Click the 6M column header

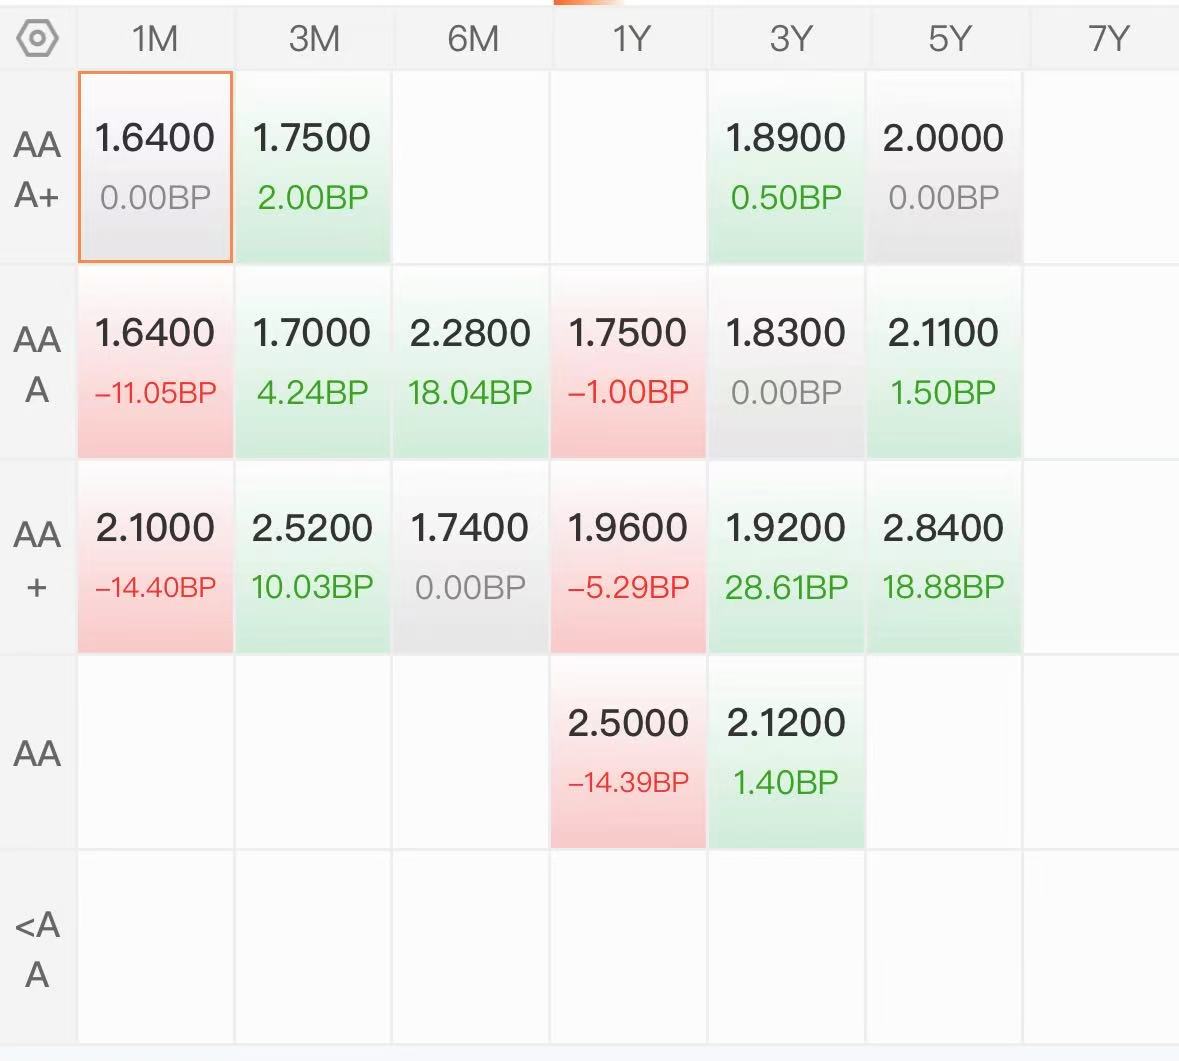[x=471, y=39]
